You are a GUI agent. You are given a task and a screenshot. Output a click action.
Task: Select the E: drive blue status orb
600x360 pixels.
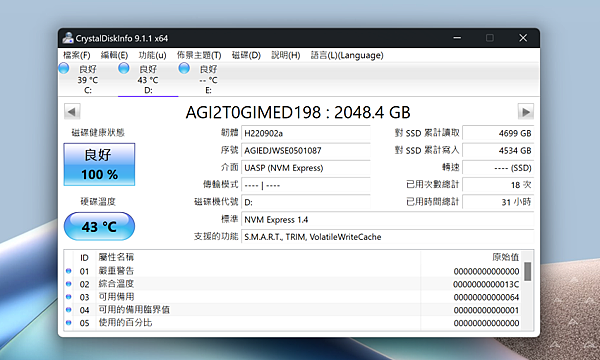point(184,68)
